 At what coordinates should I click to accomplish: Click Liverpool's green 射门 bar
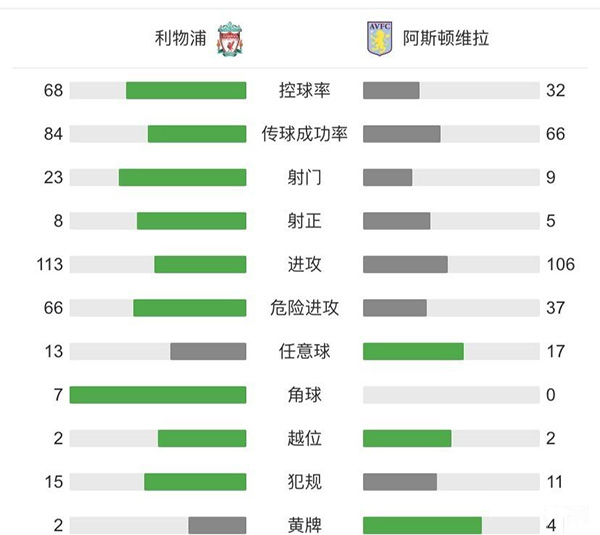pos(182,178)
